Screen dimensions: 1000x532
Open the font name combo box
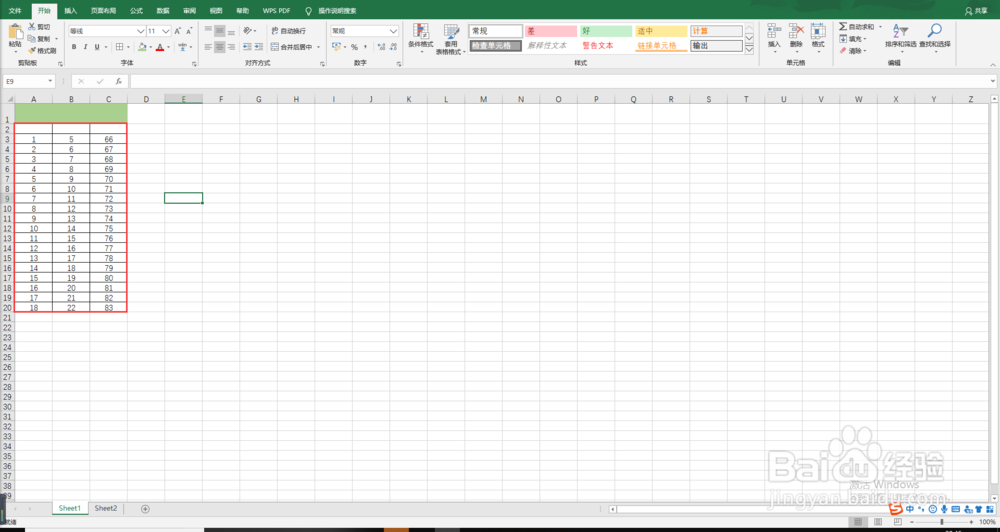tap(107, 31)
